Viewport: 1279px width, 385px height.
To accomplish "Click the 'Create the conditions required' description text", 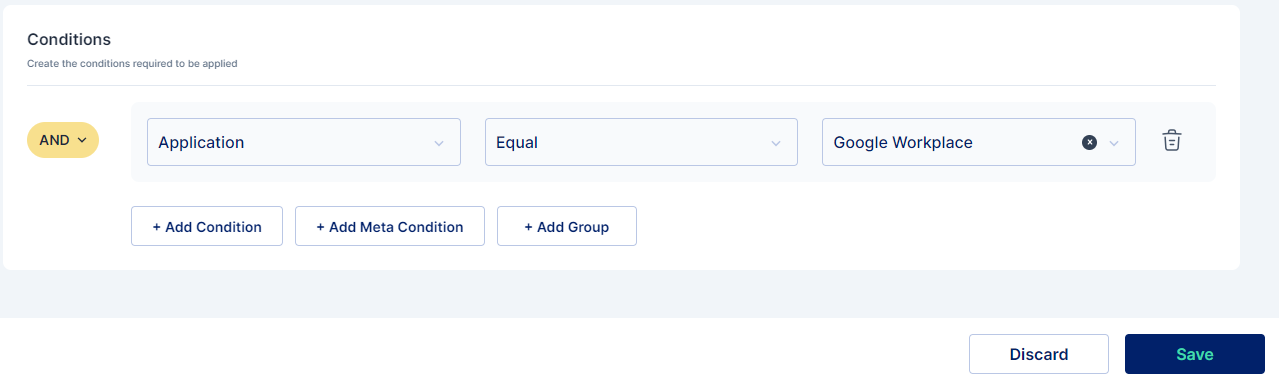I will pos(132,64).
